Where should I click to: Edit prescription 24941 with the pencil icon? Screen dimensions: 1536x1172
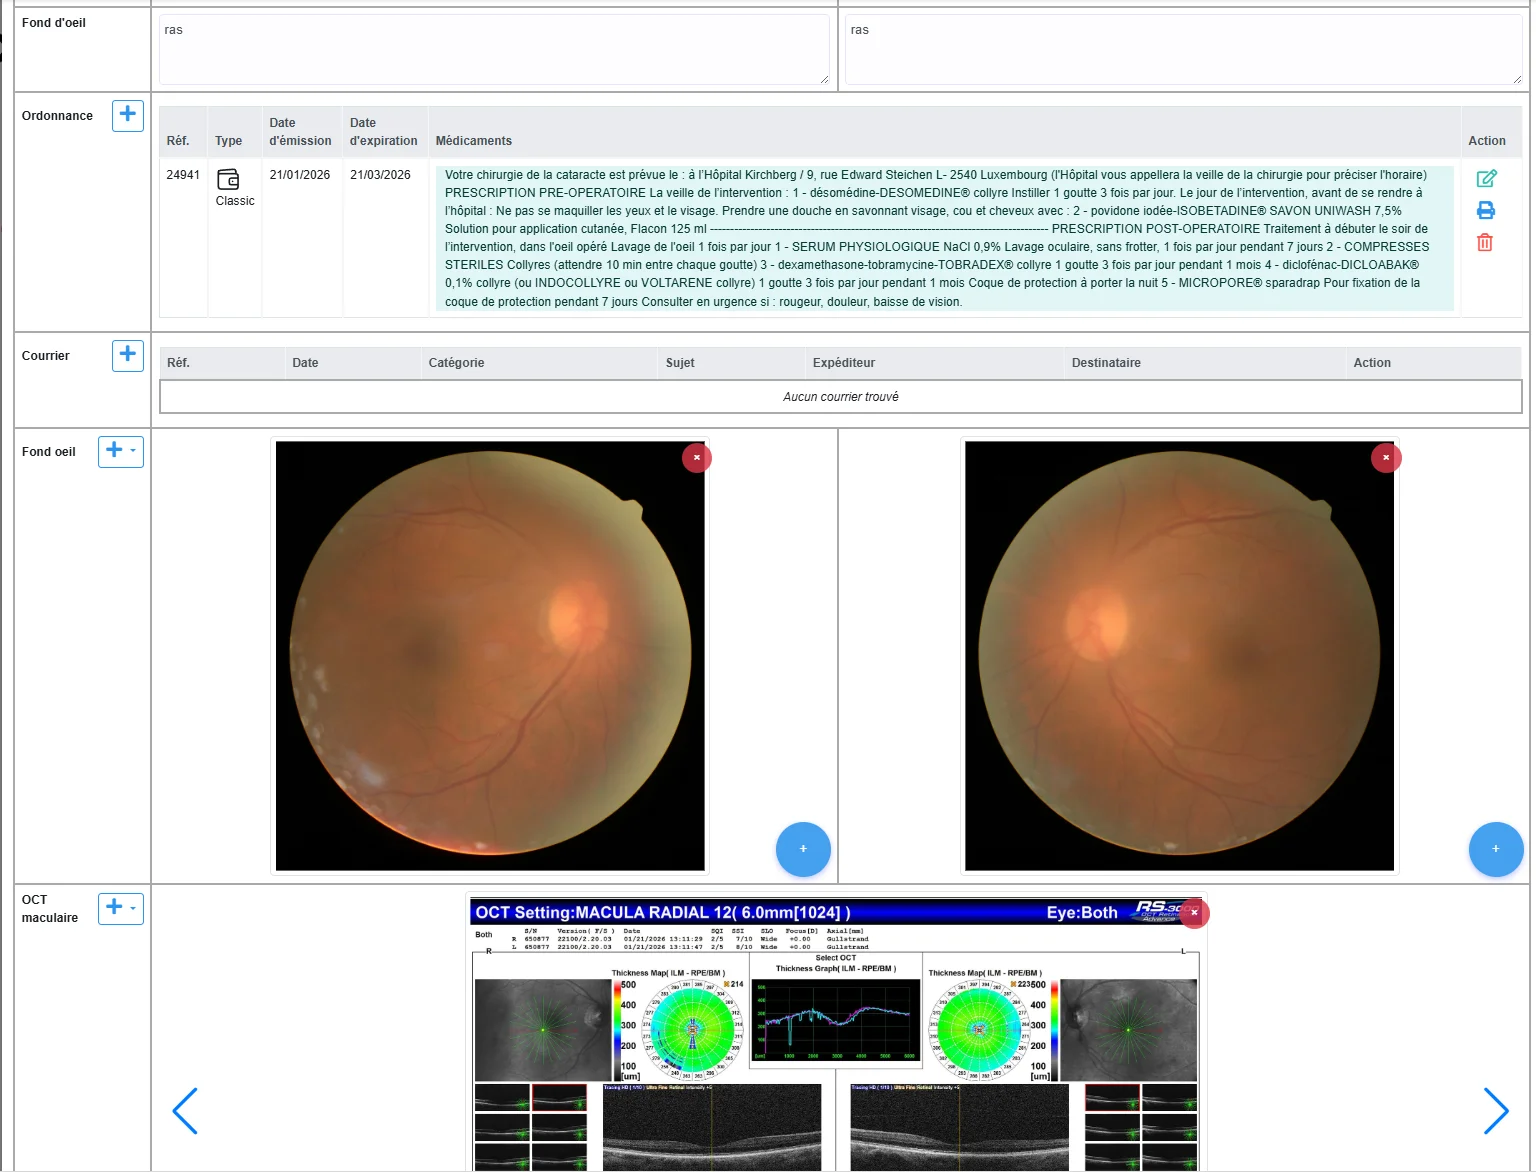(x=1485, y=178)
